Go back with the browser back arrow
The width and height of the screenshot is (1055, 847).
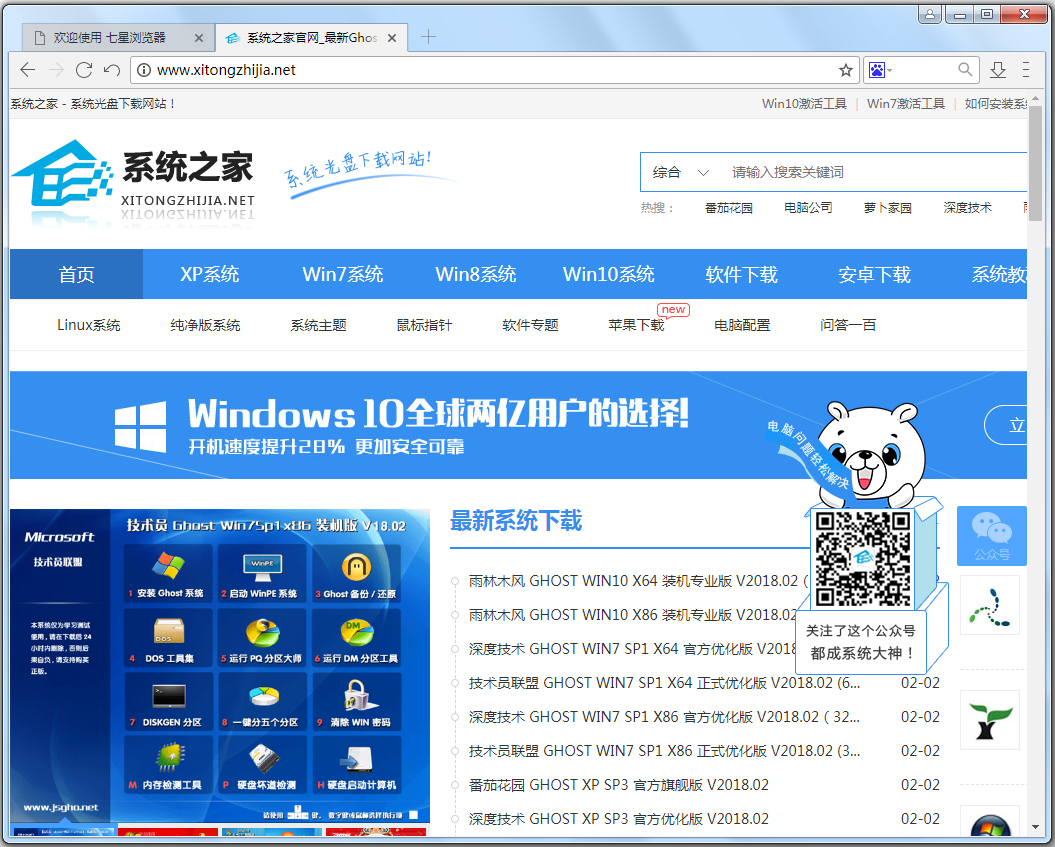(x=28, y=69)
